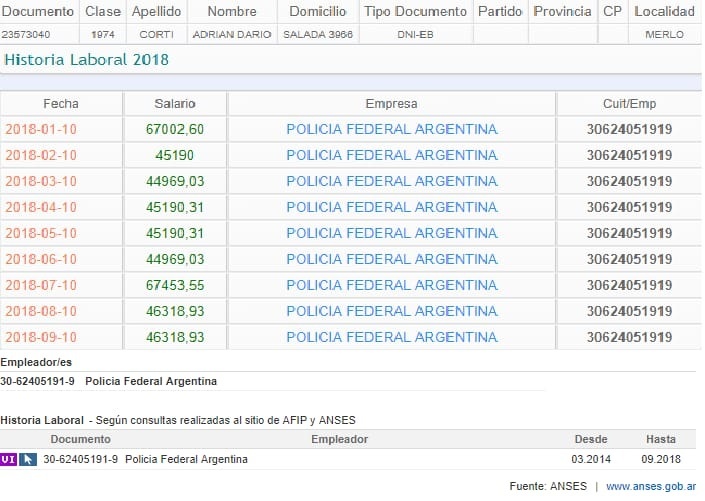The width and height of the screenshot is (705, 501).
Task: Open Policia Federal Argentina link for 2018-05-10
Action: (392, 233)
